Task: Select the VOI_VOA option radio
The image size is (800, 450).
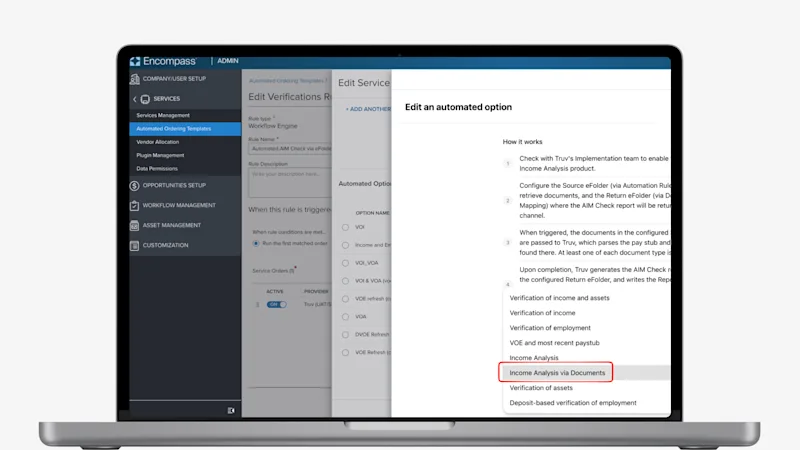Action: pyautogui.click(x=345, y=263)
